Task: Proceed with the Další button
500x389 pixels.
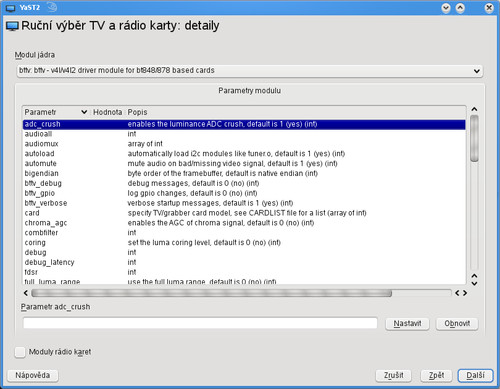Action: pos(475,375)
